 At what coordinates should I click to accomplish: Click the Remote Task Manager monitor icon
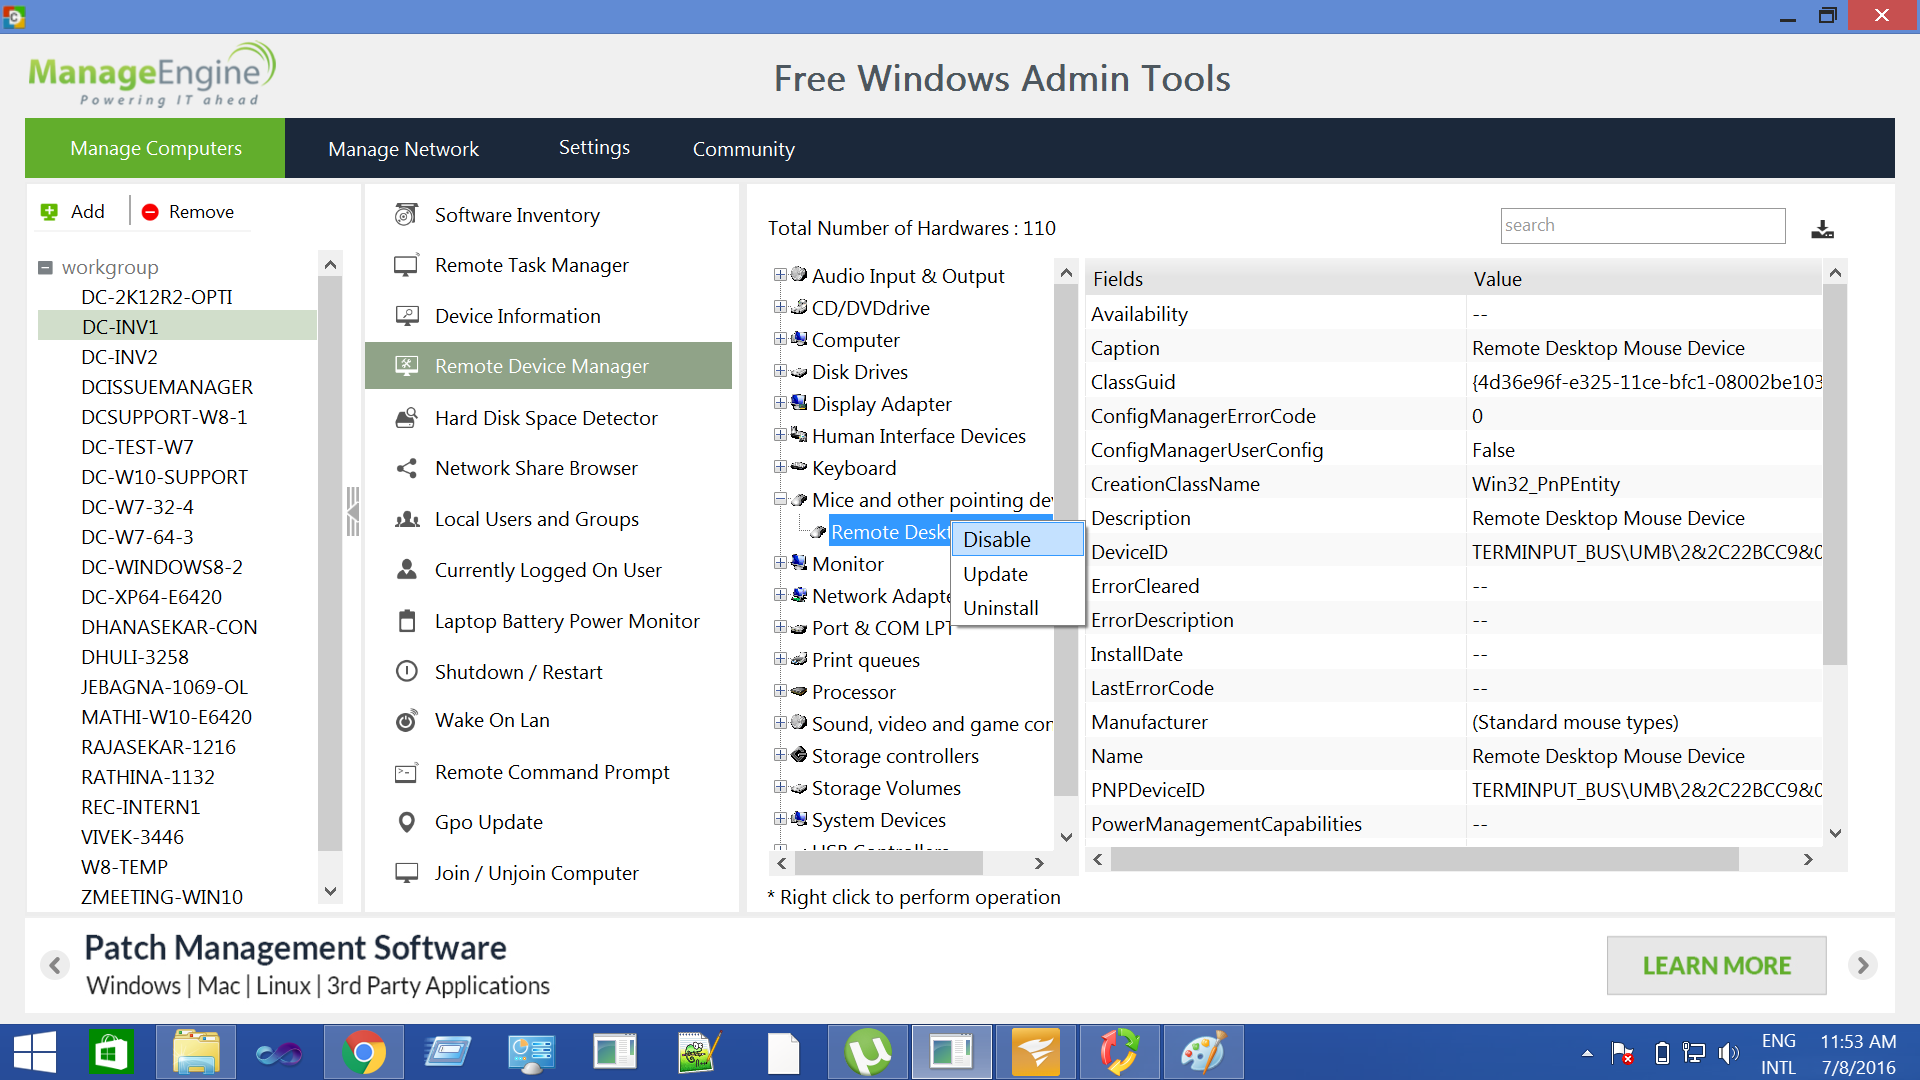point(406,266)
